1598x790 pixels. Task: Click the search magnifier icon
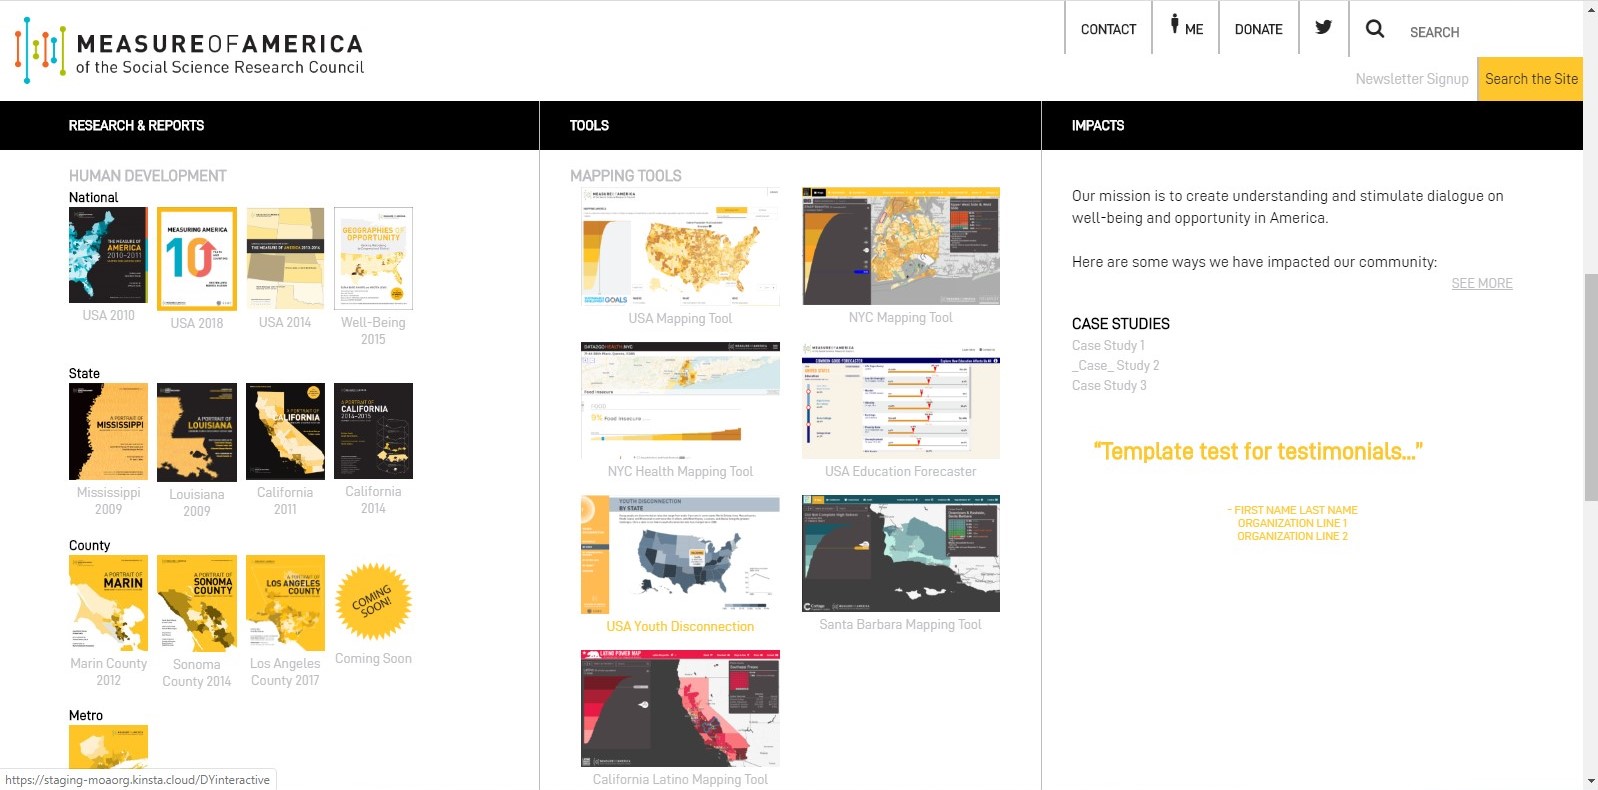(x=1375, y=29)
